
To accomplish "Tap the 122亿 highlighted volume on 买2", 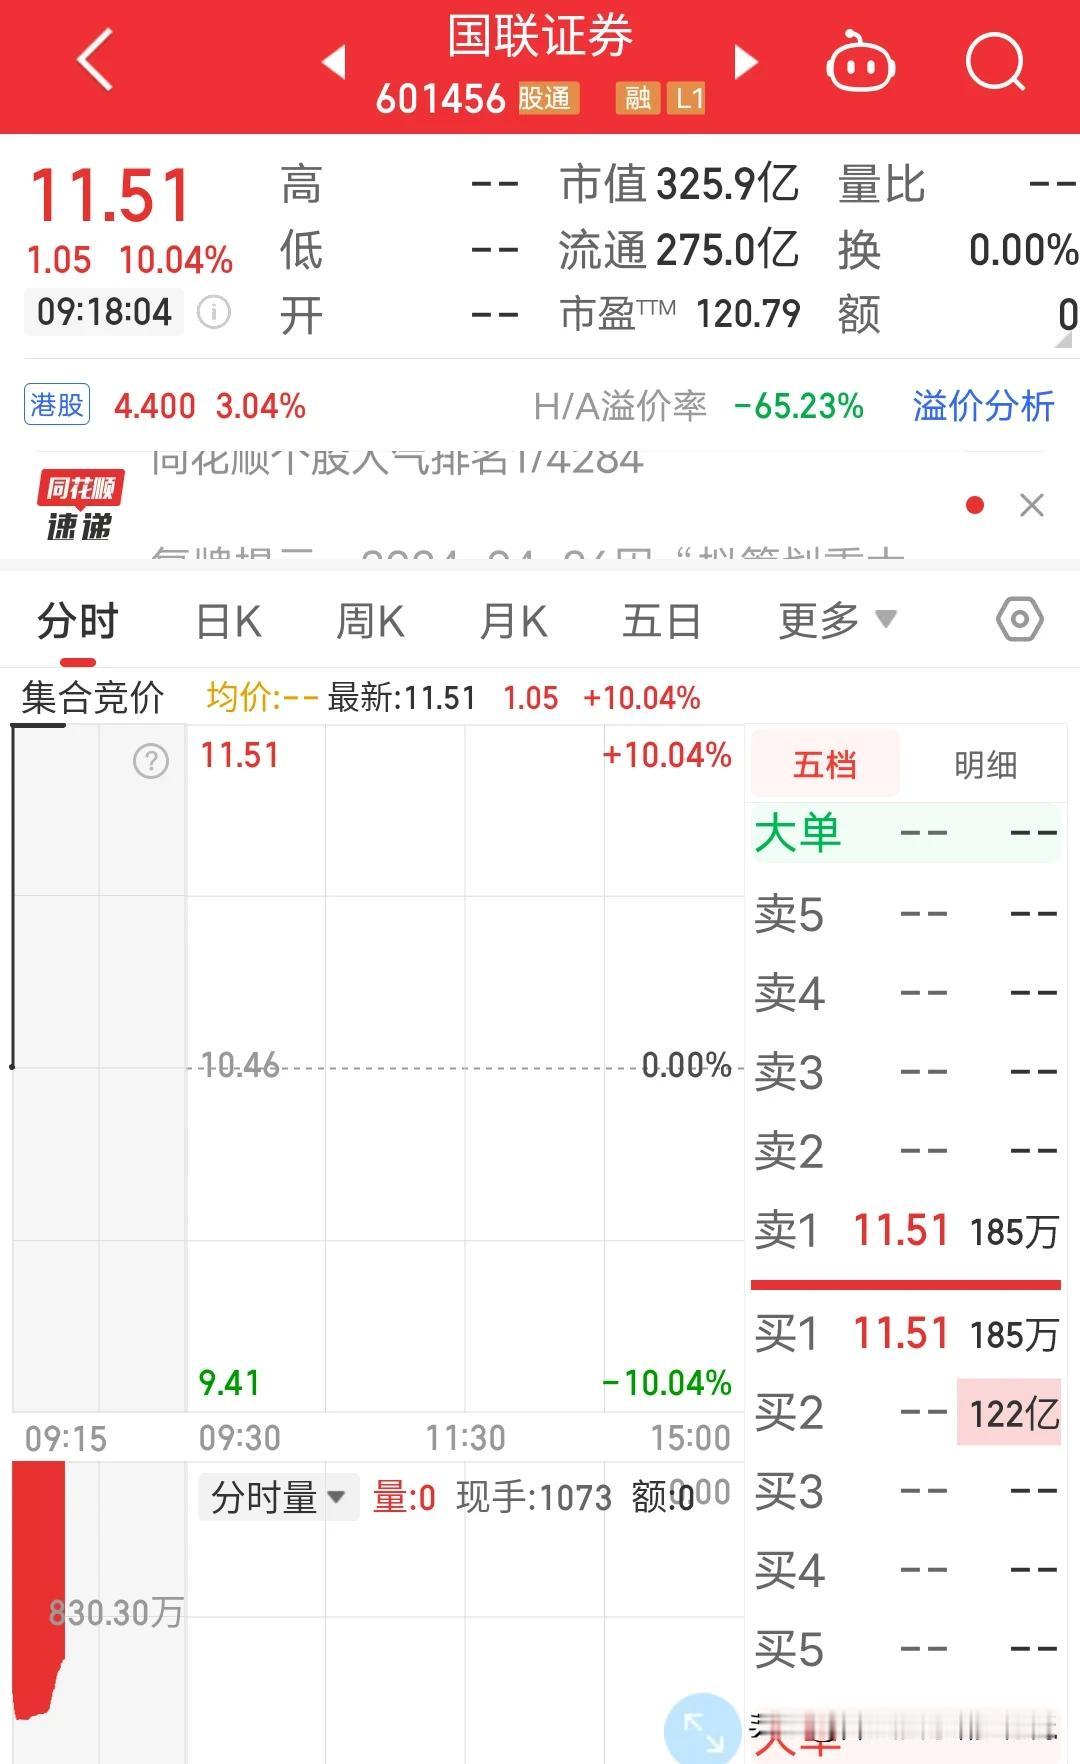I will [x=1009, y=1412].
